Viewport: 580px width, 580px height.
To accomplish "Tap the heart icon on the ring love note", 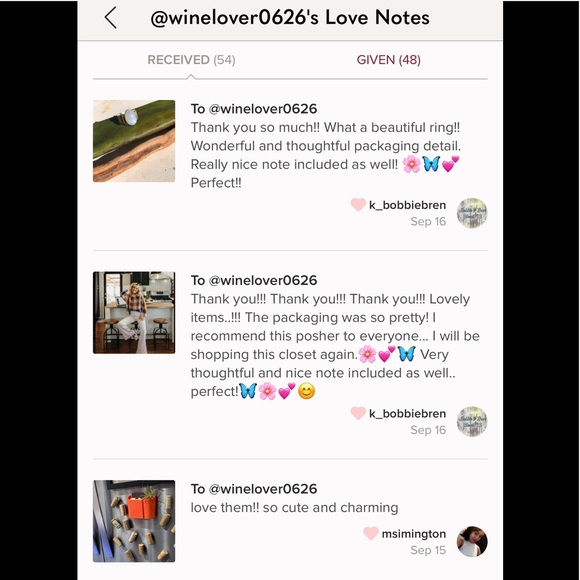I will [x=358, y=205].
